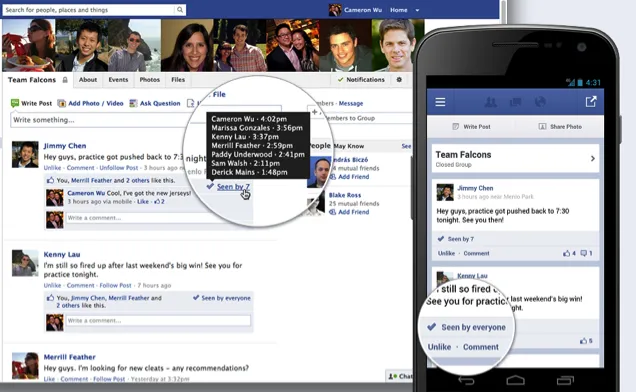Click the thumbs-up icon on Jimmy Chen's likes

(x=50, y=180)
